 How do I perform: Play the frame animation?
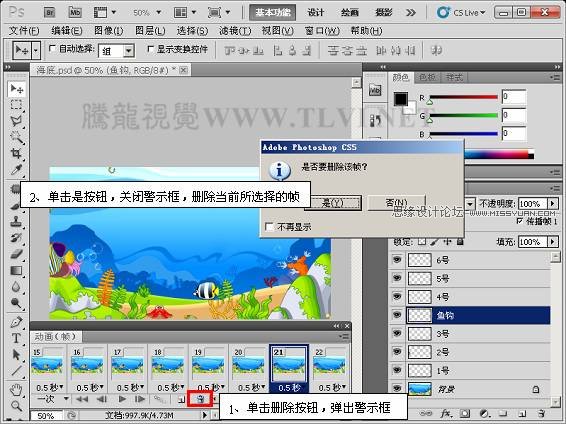[122, 399]
